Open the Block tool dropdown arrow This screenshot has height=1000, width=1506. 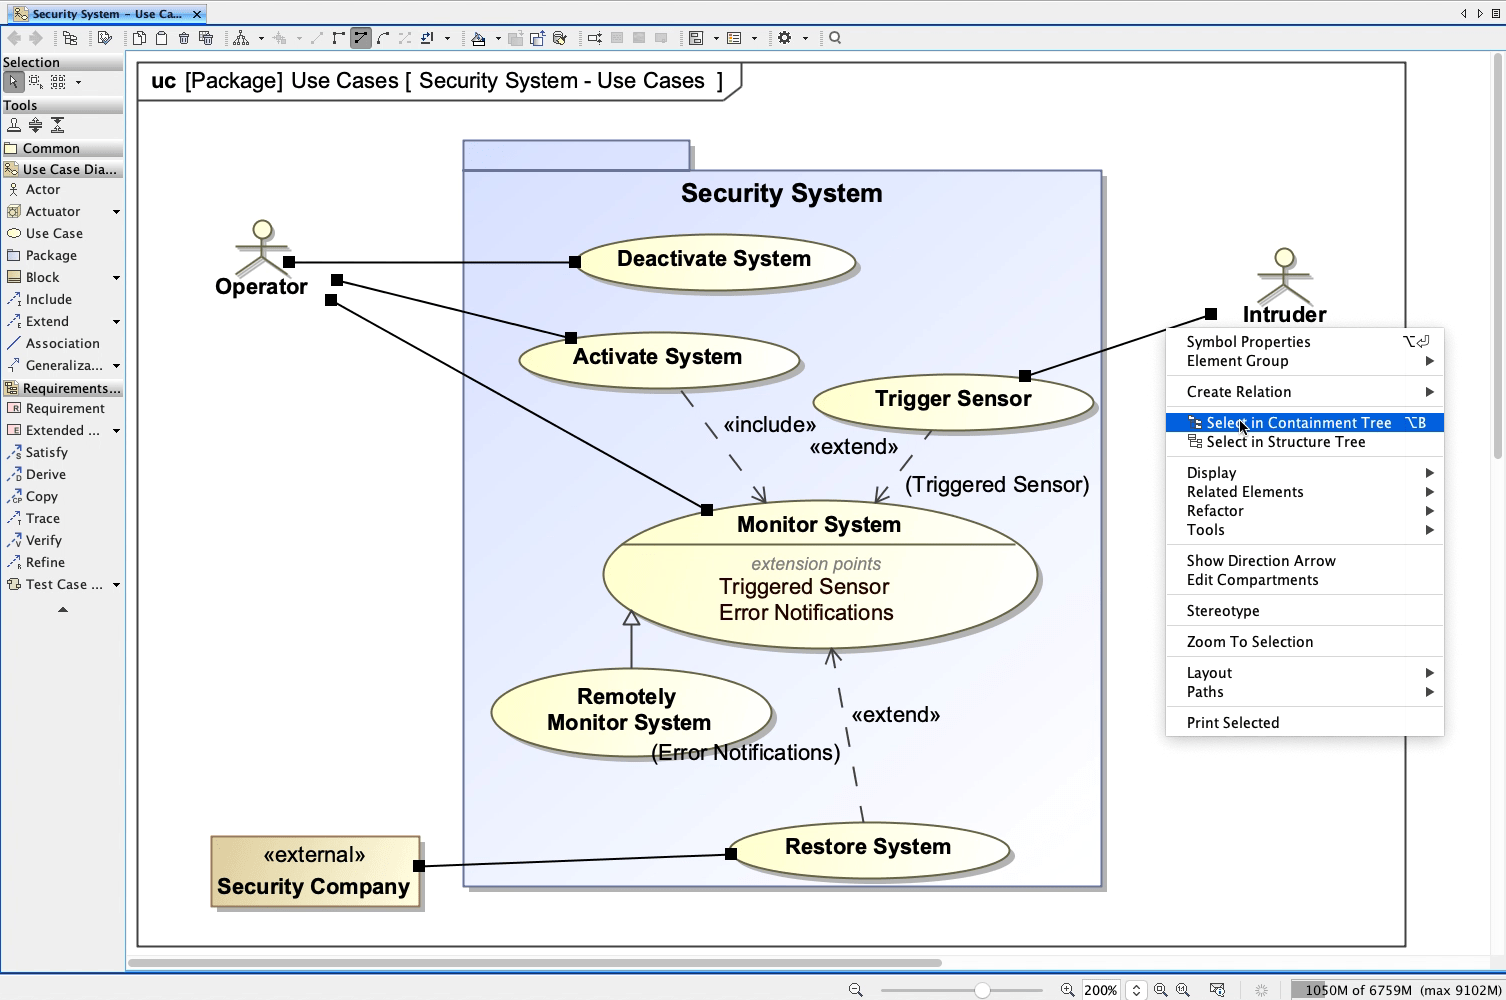click(117, 277)
